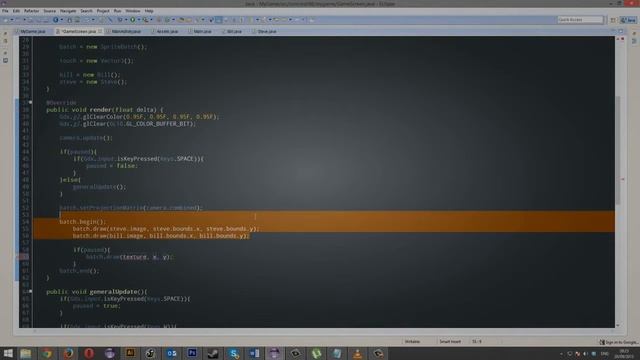Screen dimensions: 640x360
Task: Switch to the Assets.java editor tab
Action: 165,31
